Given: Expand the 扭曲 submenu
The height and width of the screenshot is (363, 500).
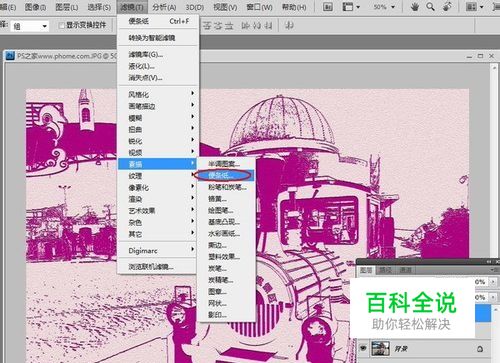Looking at the screenshot, I should pos(157,129).
